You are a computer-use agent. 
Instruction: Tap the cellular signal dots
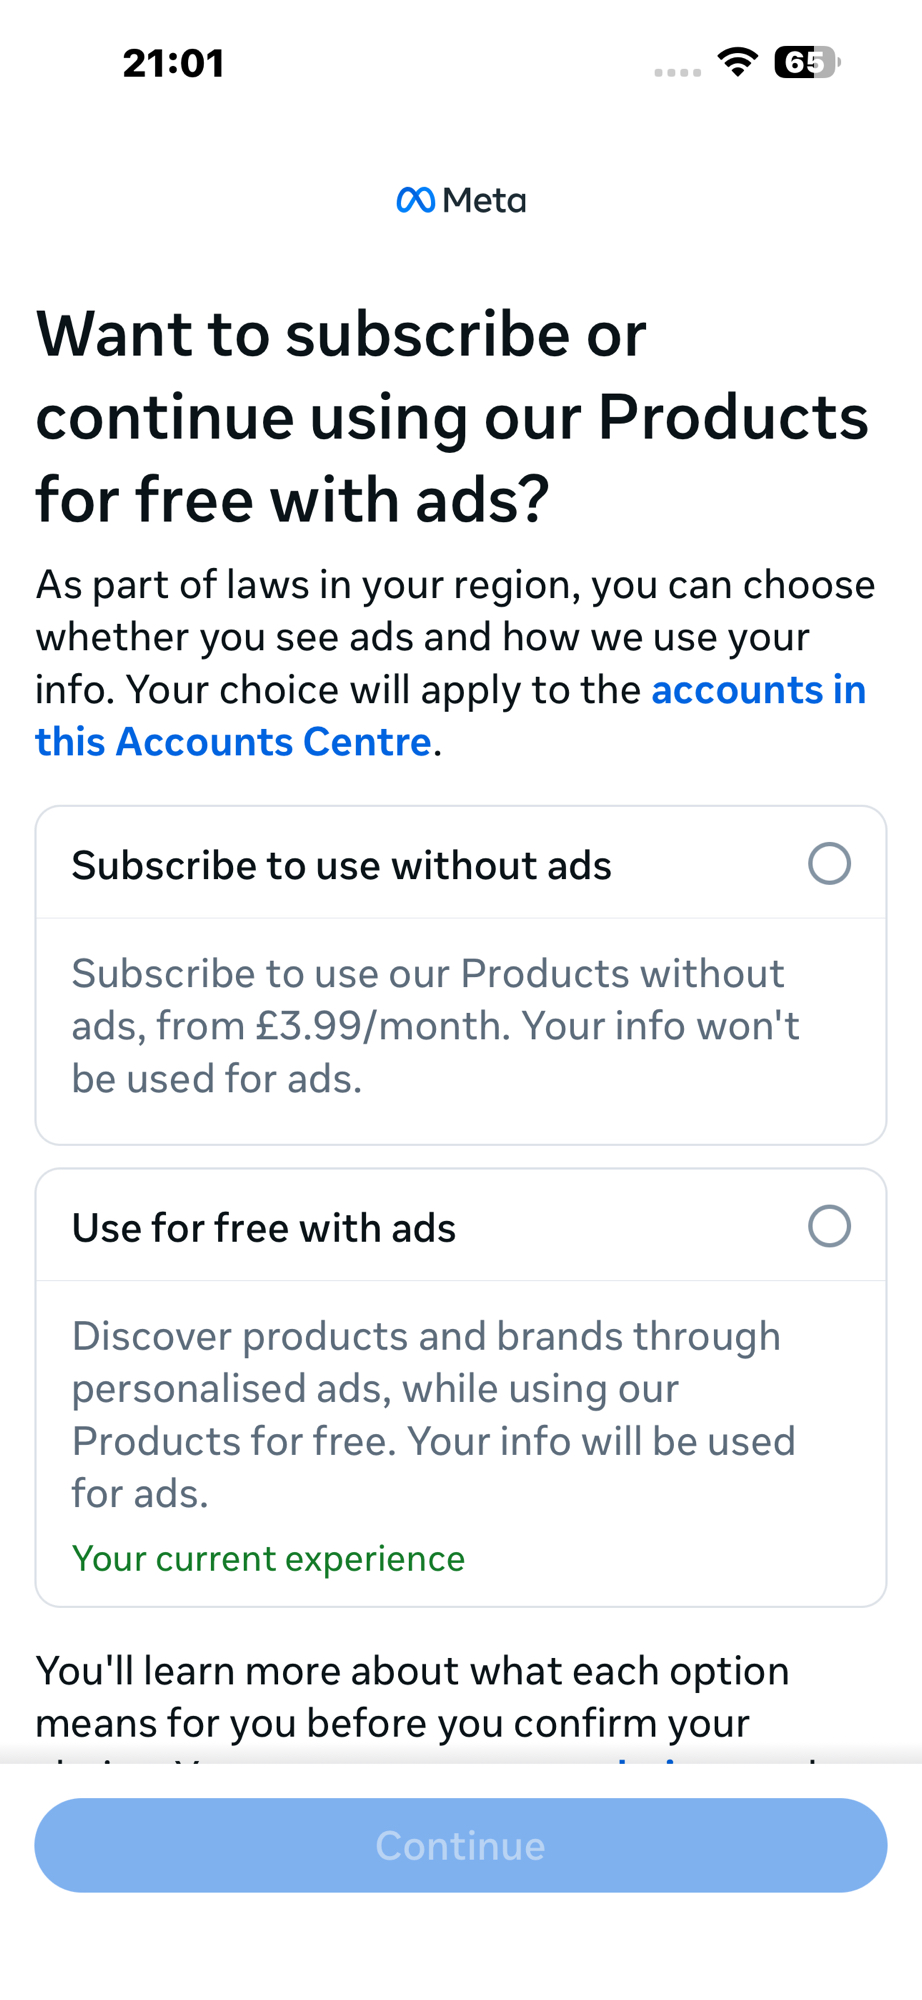(x=677, y=72)
